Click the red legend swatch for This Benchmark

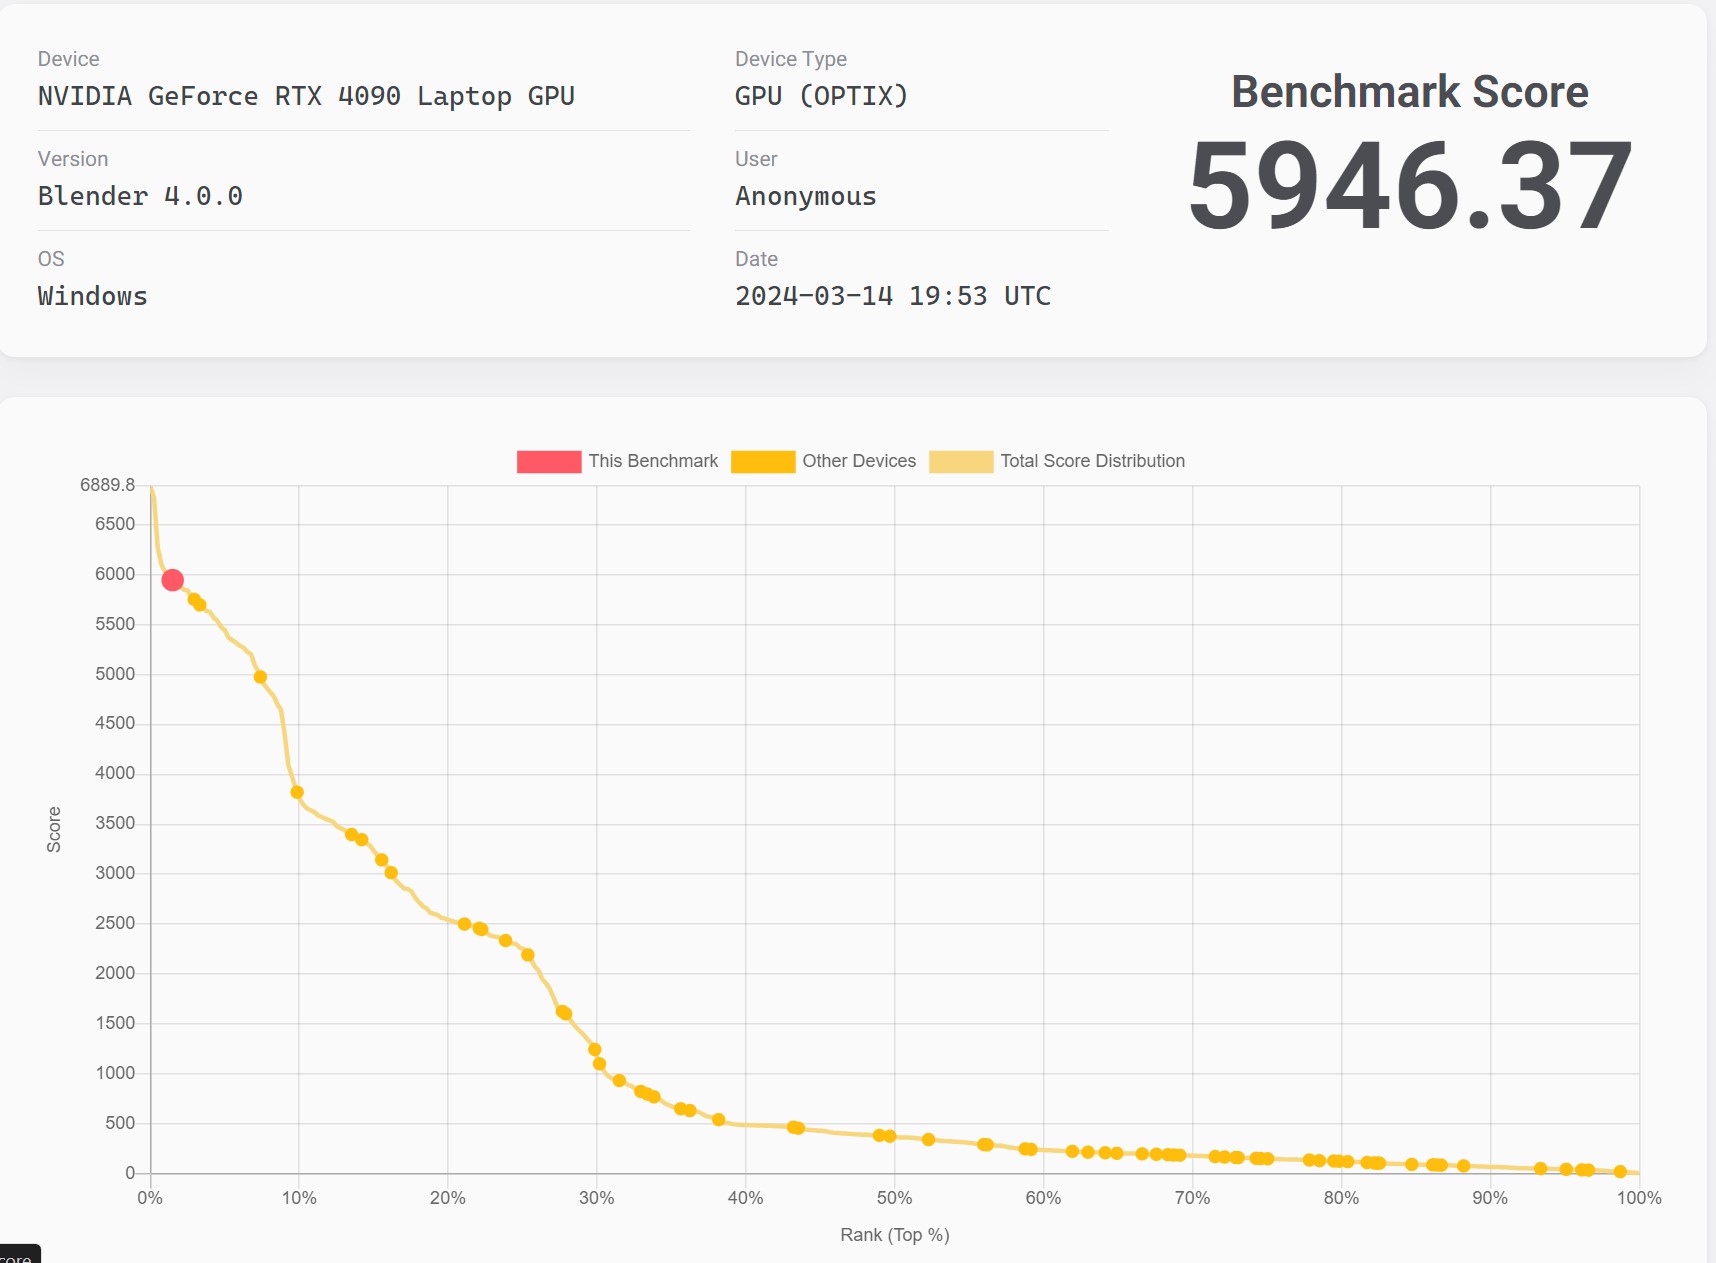[x=548, y=461]
